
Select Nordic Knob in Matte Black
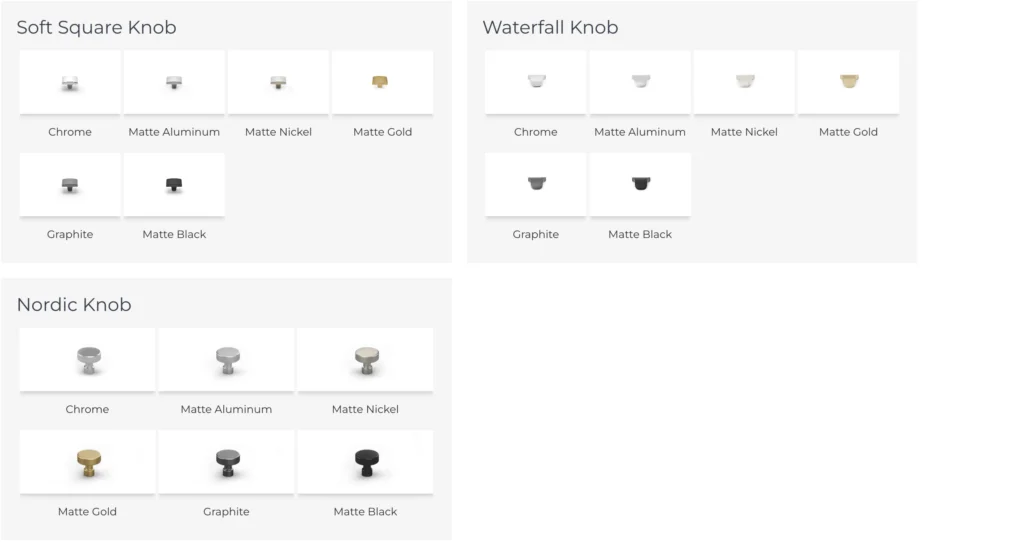365,462
